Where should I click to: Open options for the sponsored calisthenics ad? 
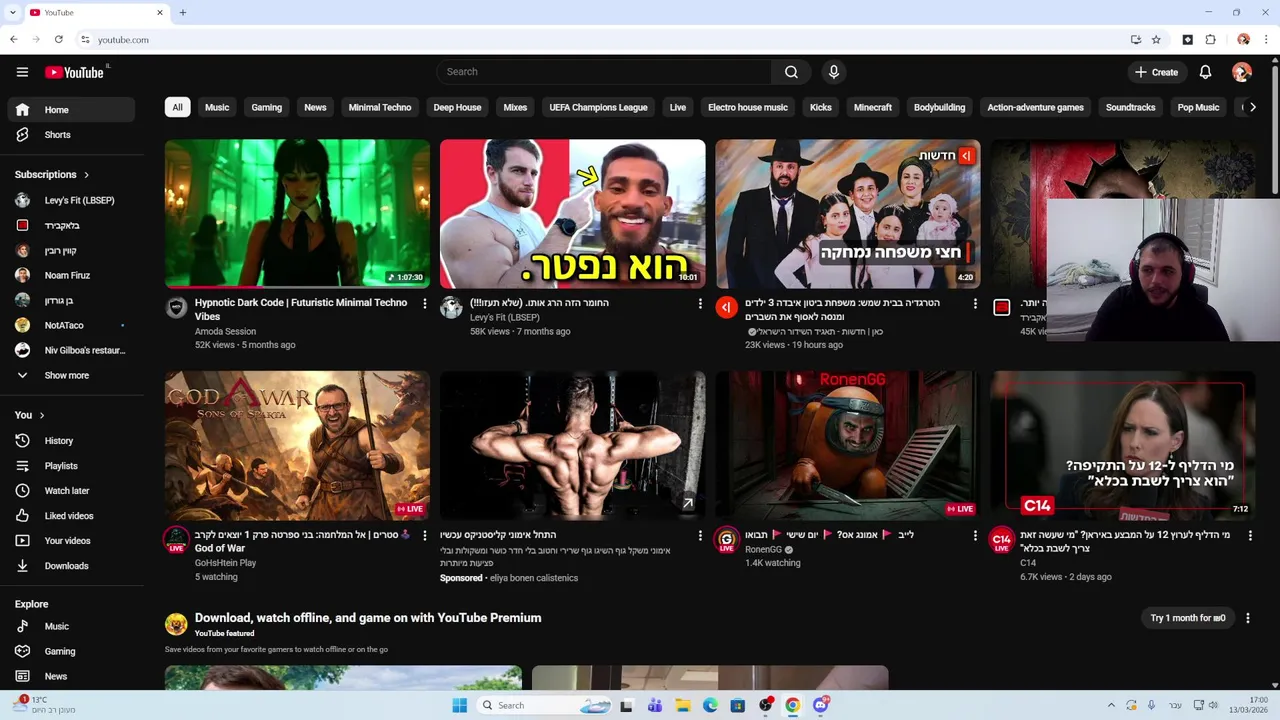click(700, 535)
